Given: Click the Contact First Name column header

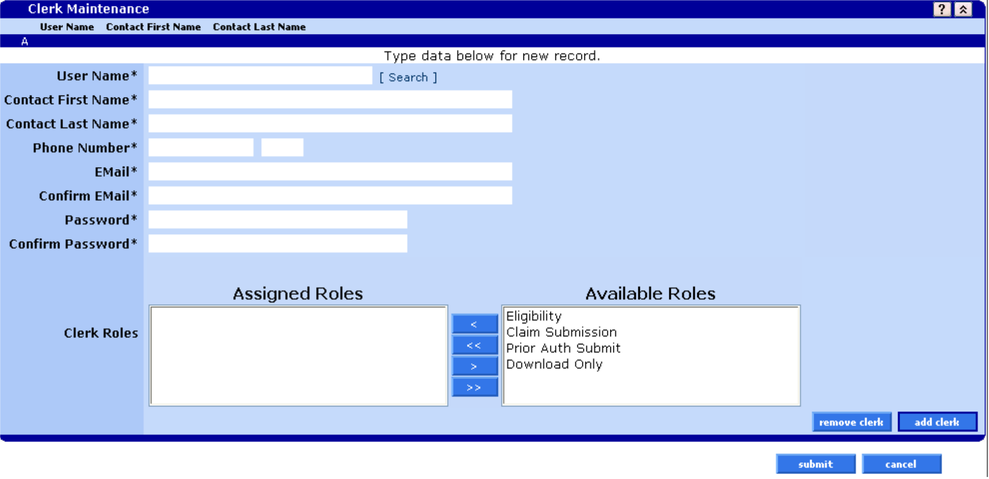Looking at the screenshot, I should pyautogui.click(x=153, y=27).
